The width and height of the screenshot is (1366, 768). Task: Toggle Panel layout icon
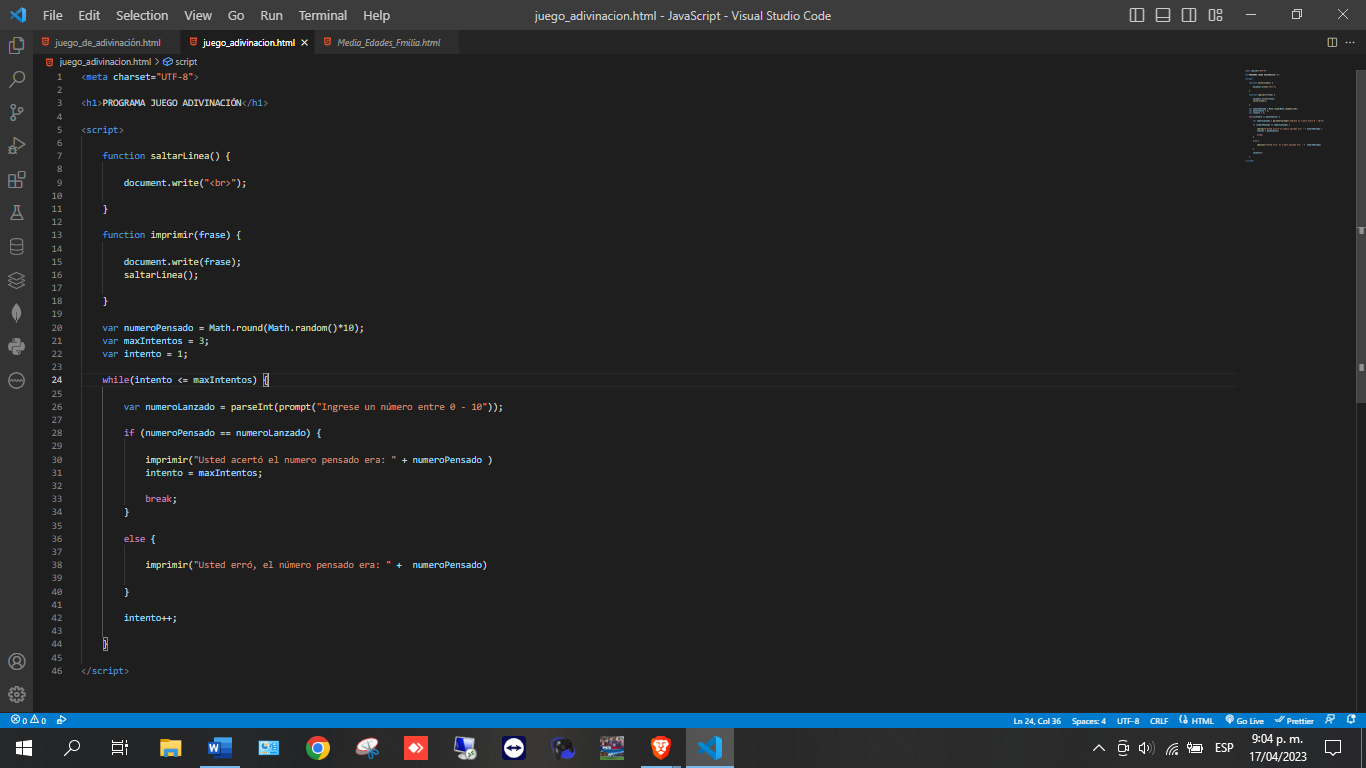point(1163,15)
